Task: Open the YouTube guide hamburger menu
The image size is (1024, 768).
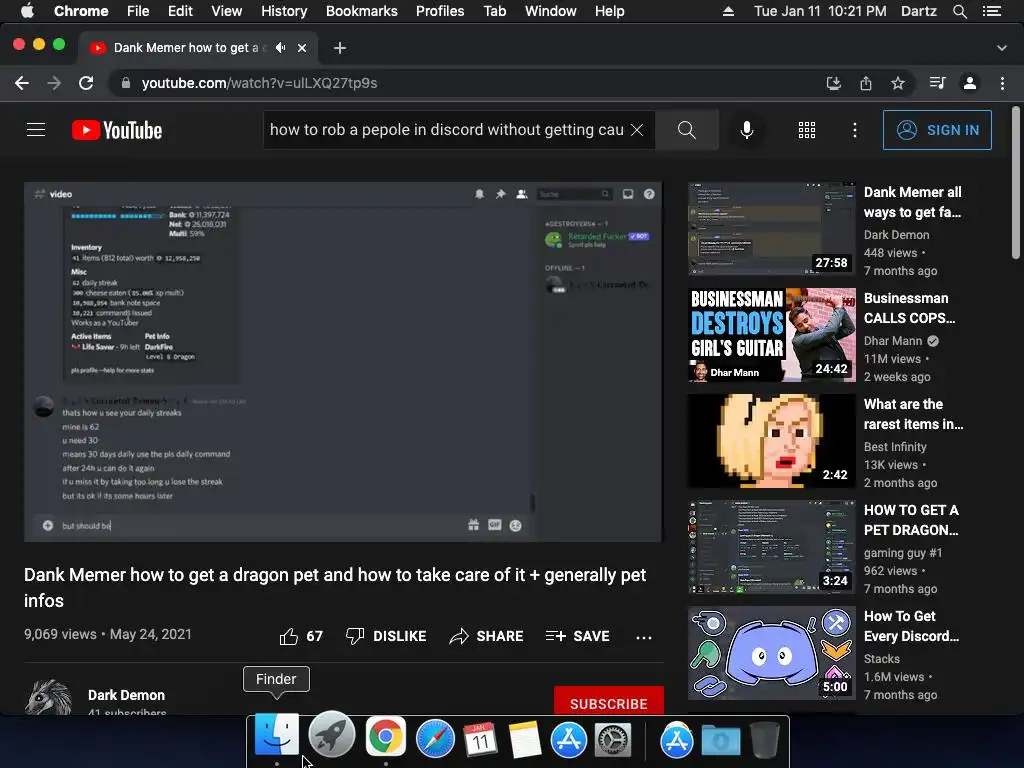Action: point(36,130)
